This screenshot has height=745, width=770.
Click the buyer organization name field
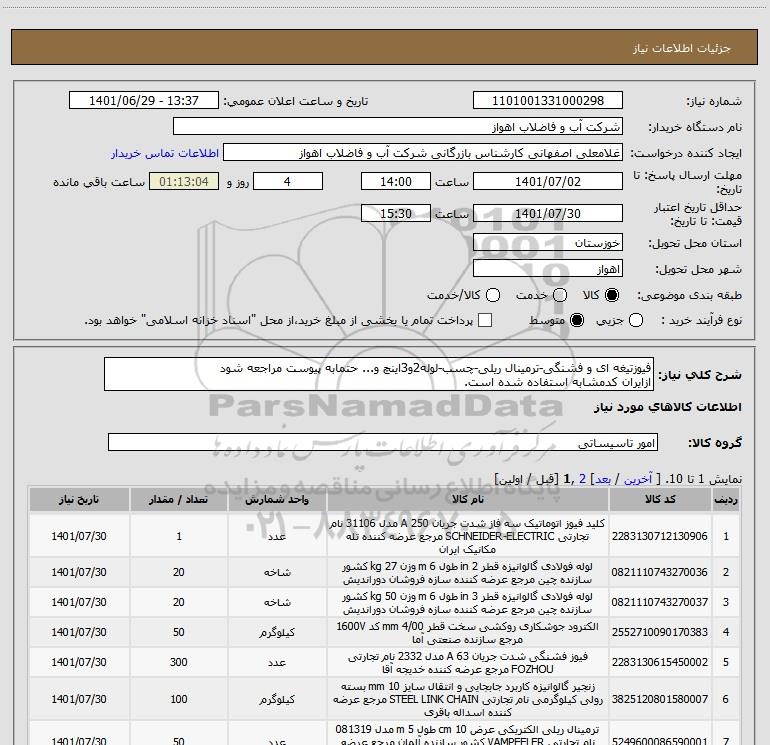pyautogui.click(x=397, y=127)
